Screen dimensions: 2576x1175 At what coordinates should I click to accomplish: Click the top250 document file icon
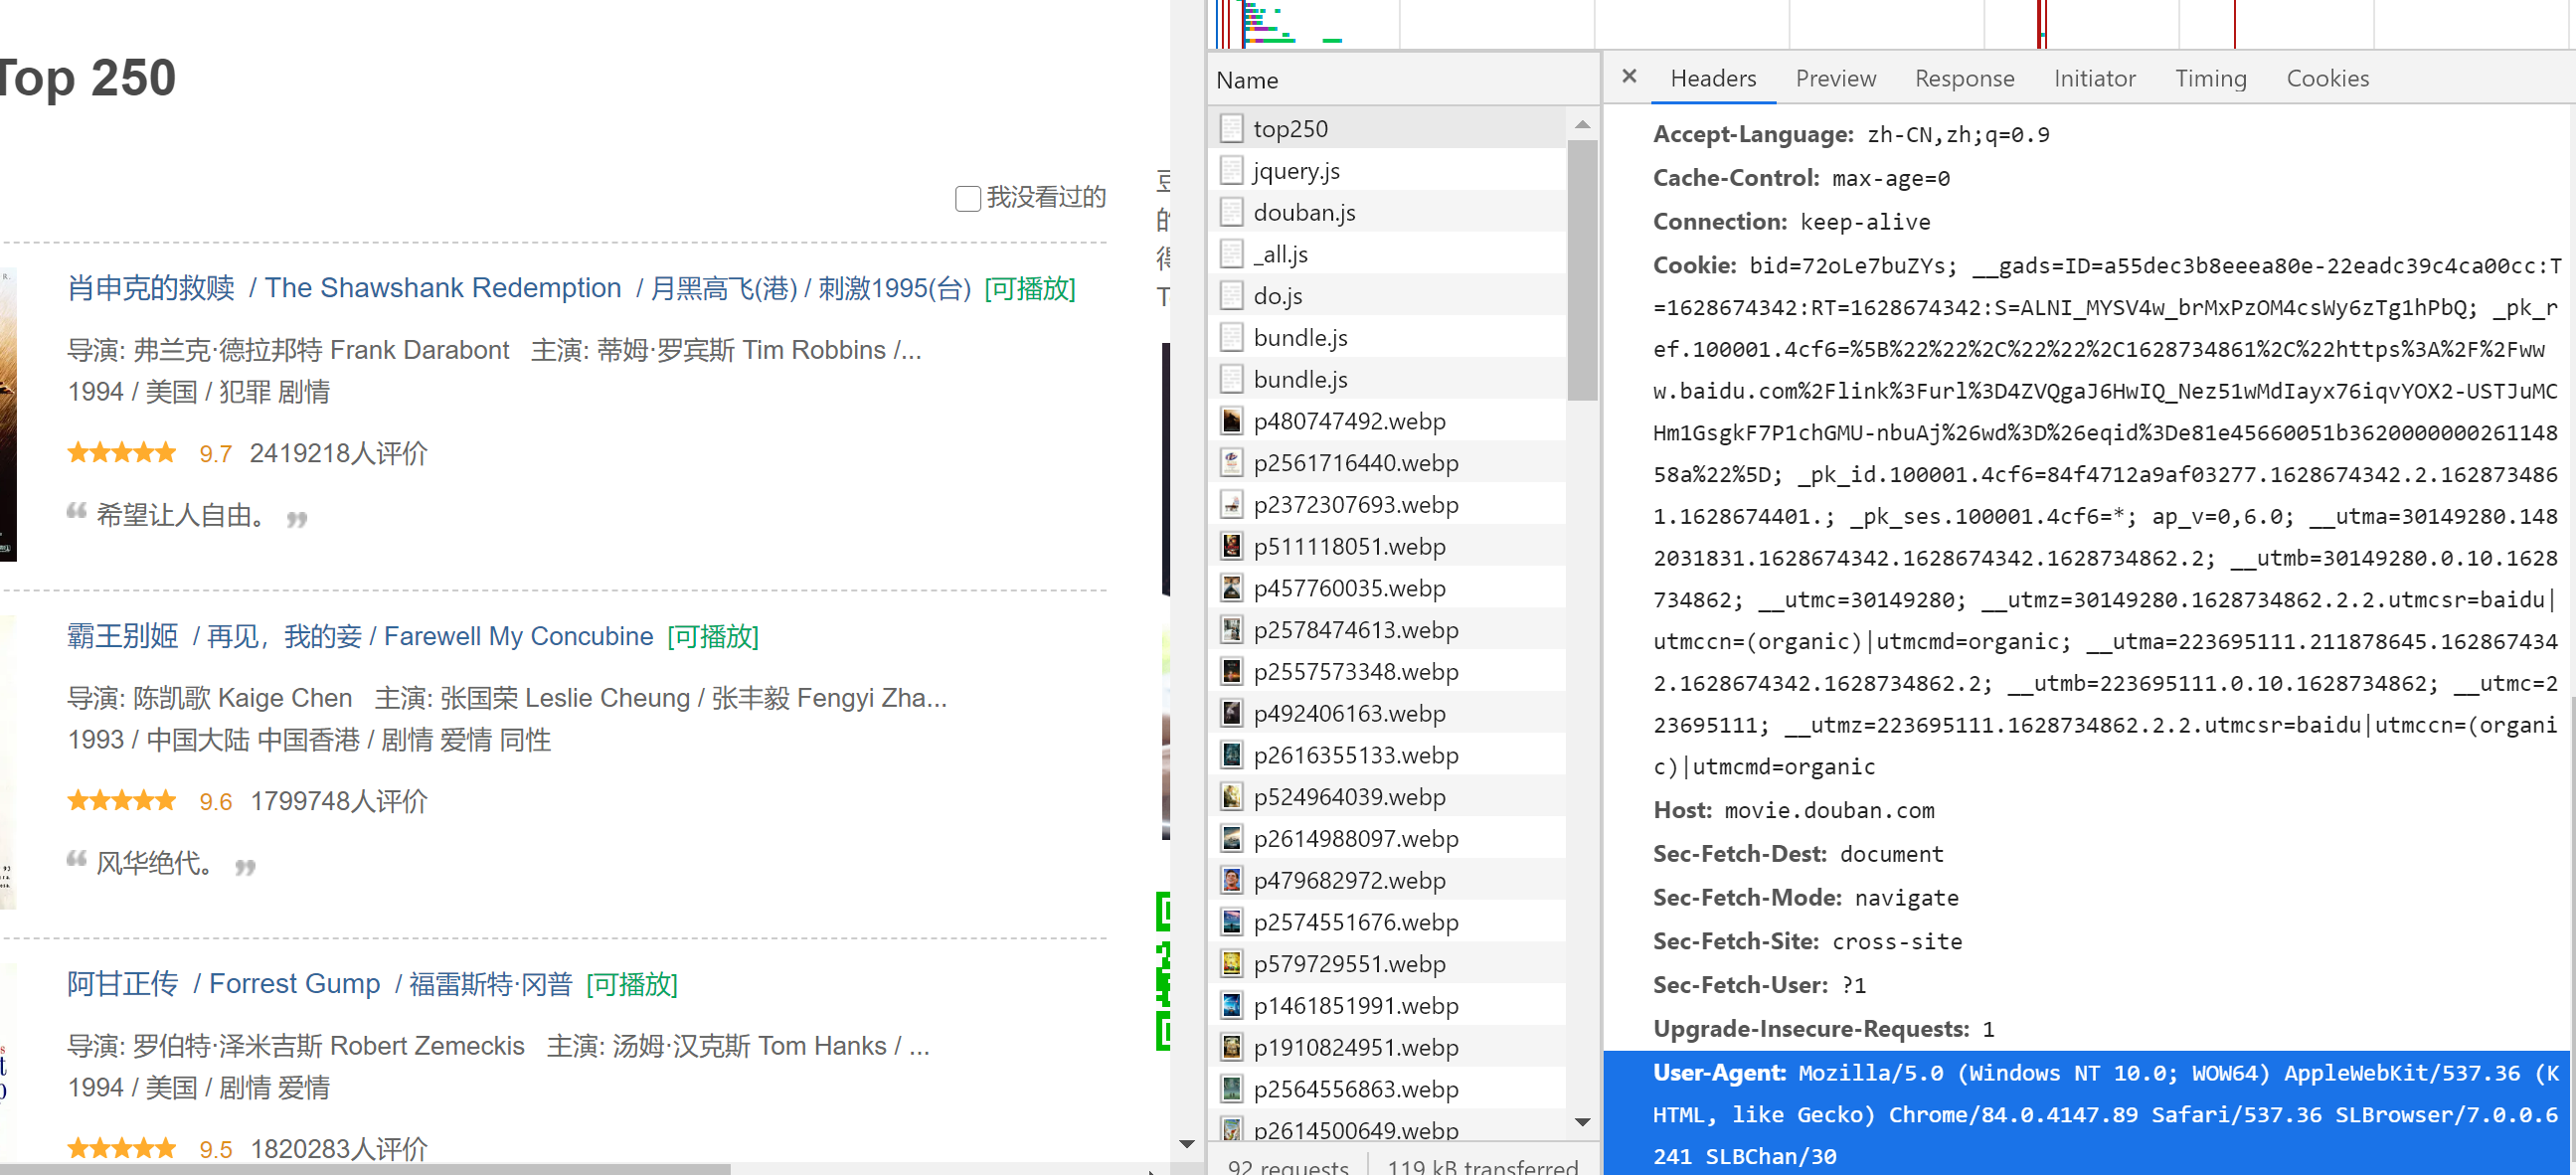tap(1231, 129)
